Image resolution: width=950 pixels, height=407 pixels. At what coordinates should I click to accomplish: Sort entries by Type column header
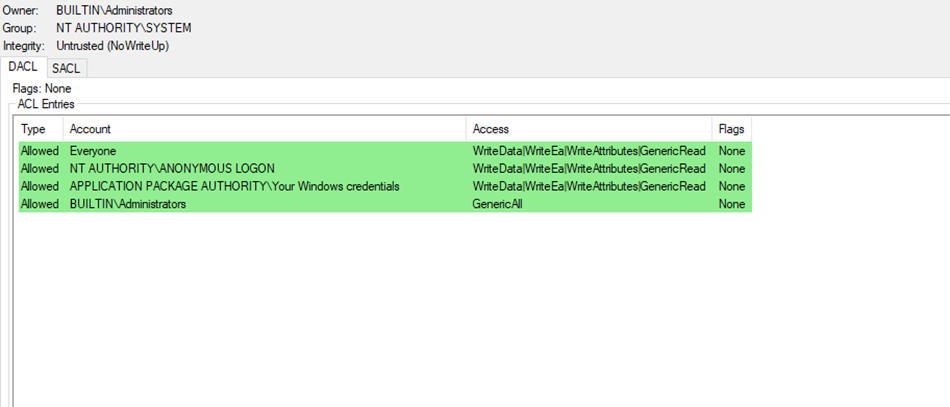34,129
